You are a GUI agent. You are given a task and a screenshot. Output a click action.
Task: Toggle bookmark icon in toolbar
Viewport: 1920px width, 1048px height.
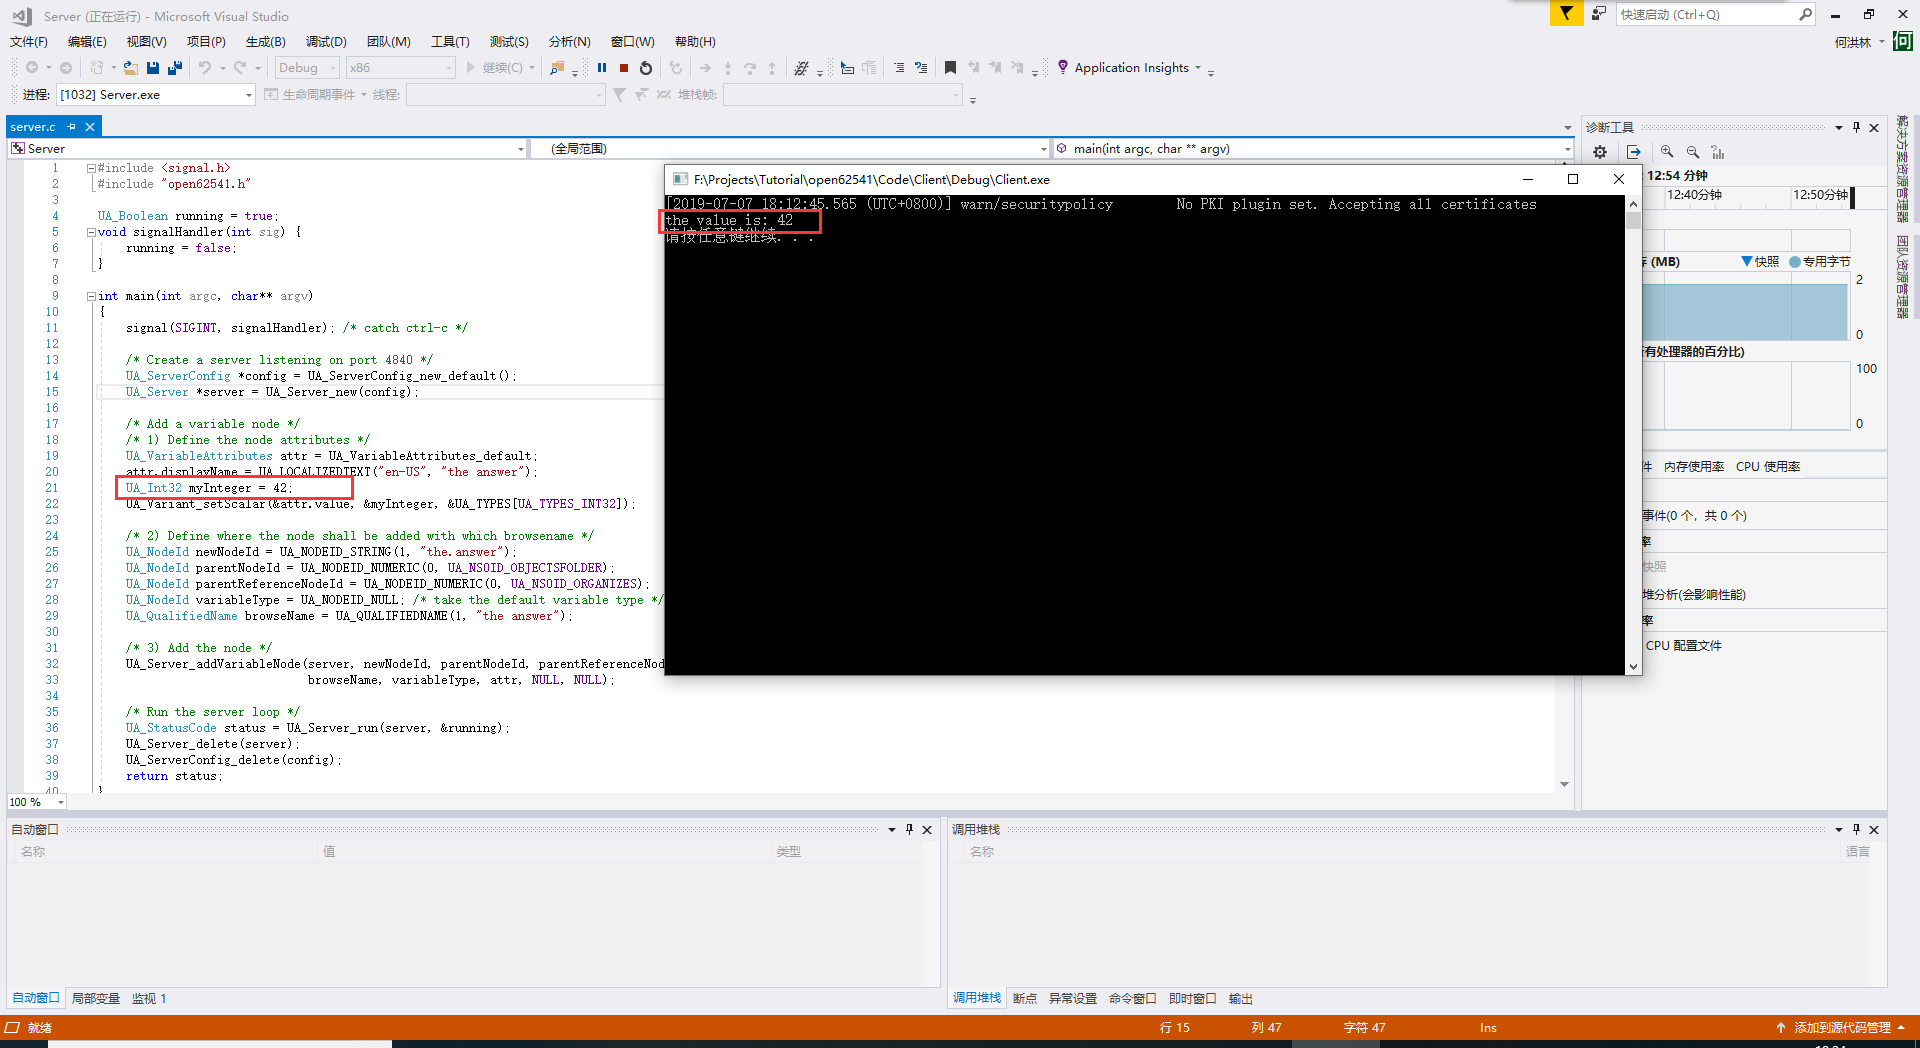(950, 68)
